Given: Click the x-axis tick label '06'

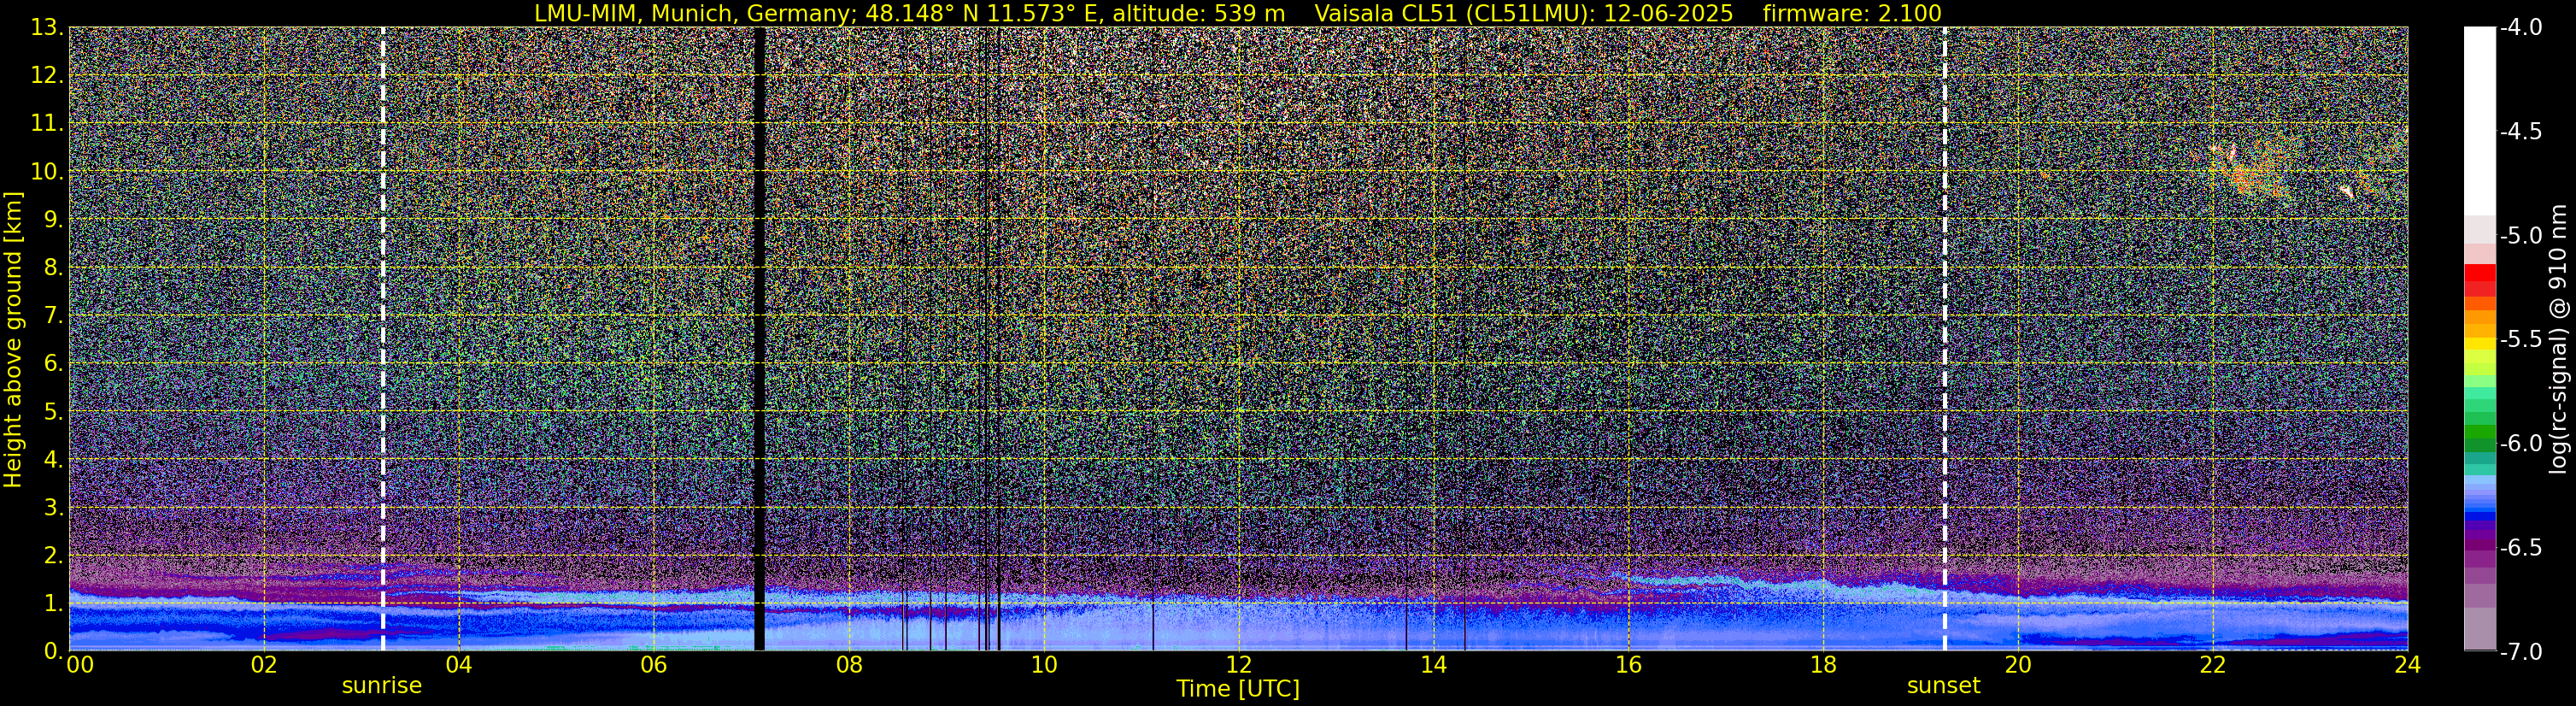Looking at the screenshot, I should click(654, 665).
